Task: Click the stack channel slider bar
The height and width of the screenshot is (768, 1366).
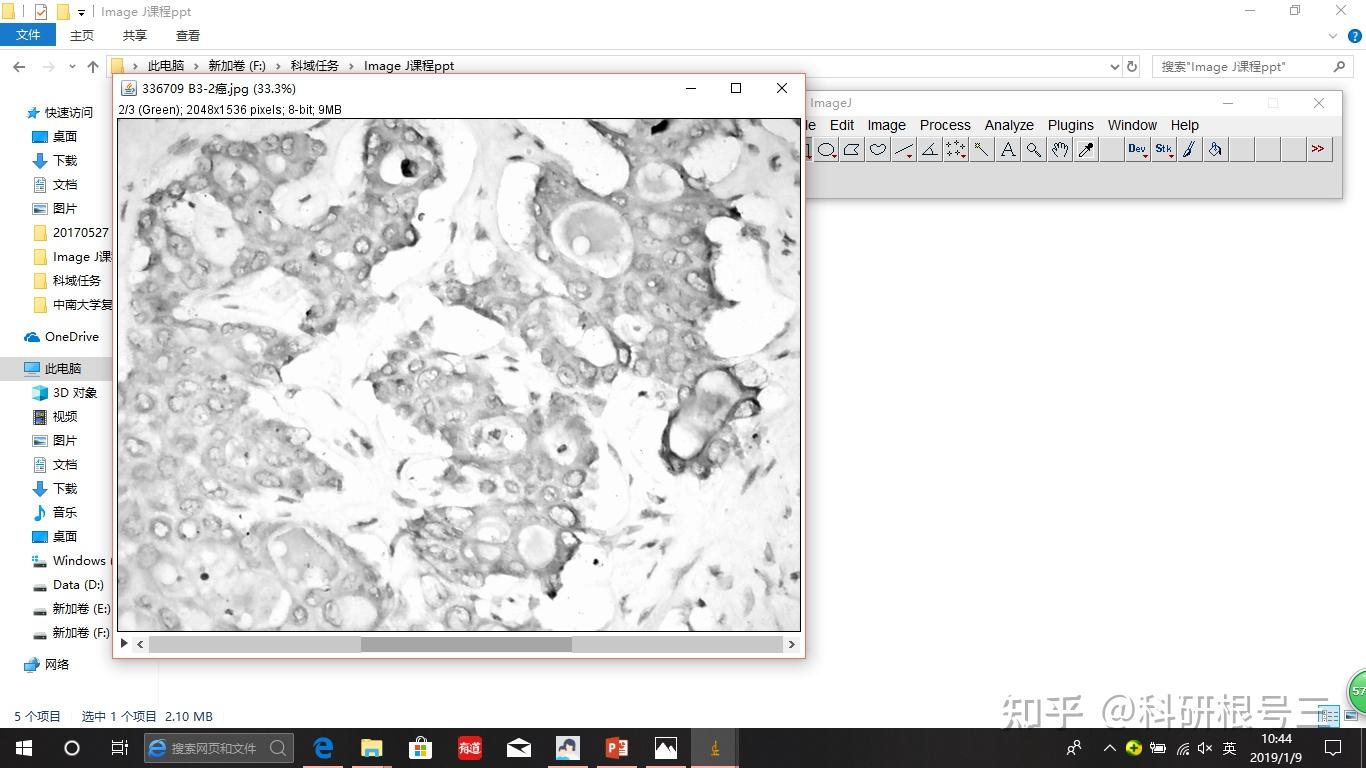Action: pyautogui.click(x=466, y=645)
